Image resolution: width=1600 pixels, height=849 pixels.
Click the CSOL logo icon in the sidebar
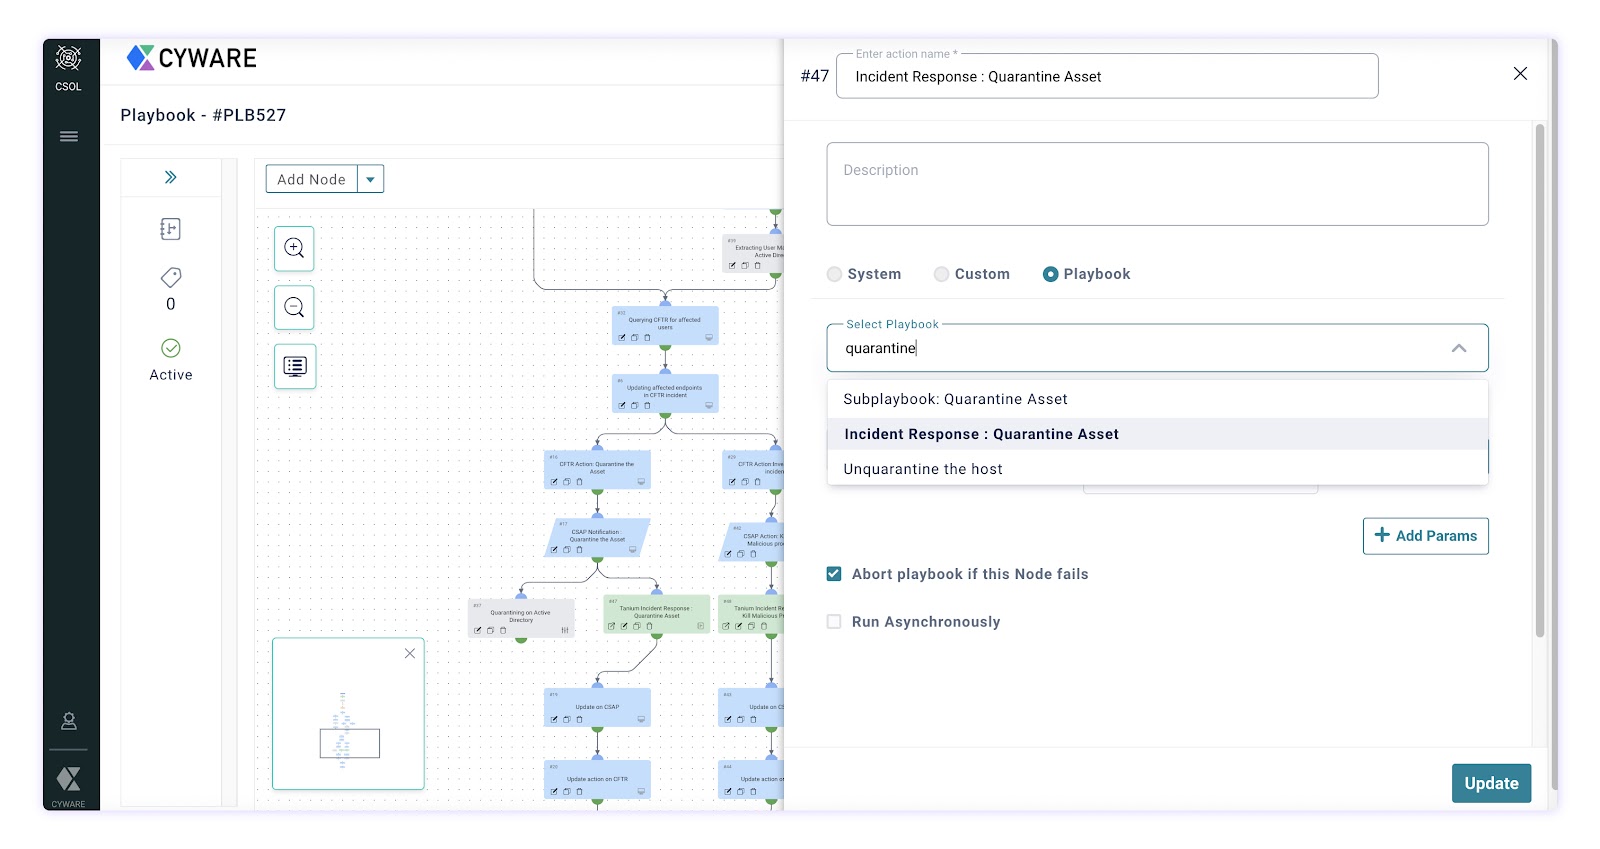68,58
